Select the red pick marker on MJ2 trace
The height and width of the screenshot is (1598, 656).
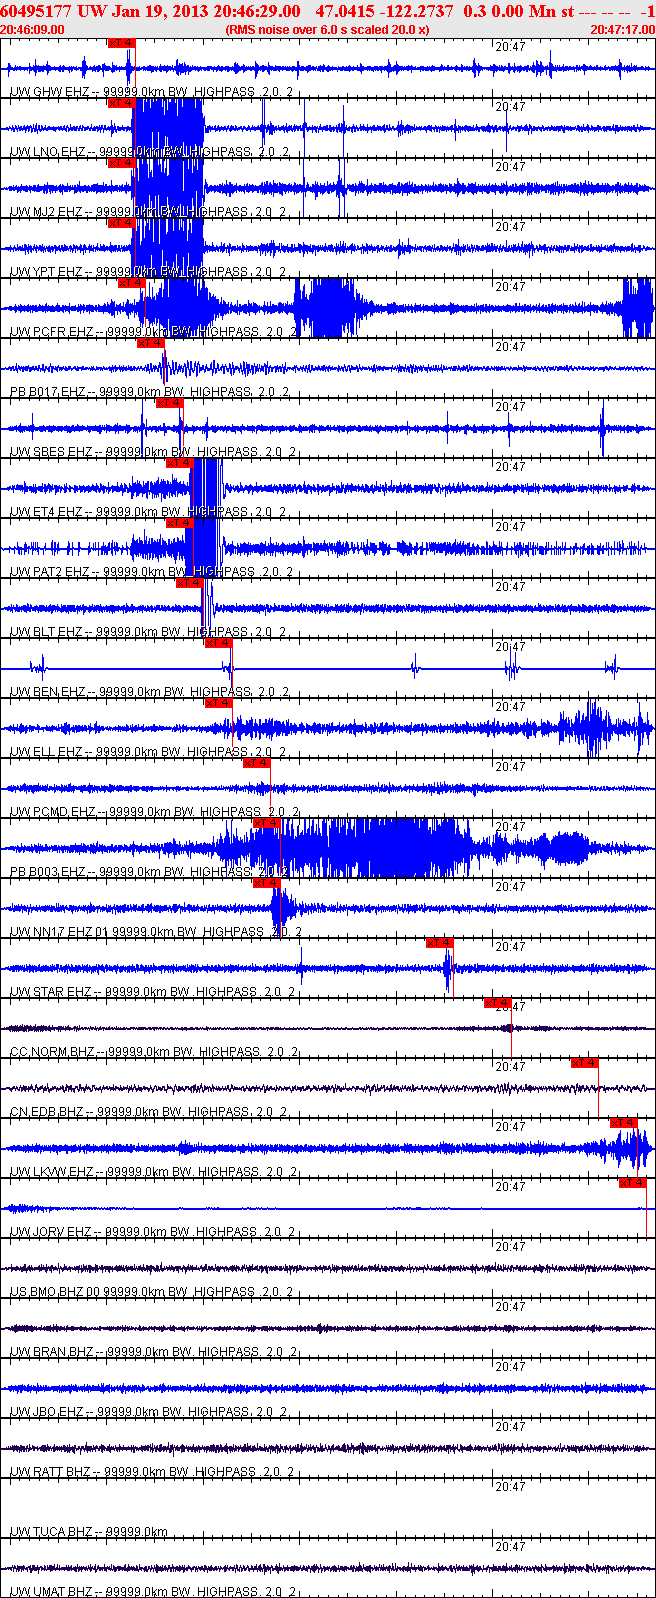(121, 163)
